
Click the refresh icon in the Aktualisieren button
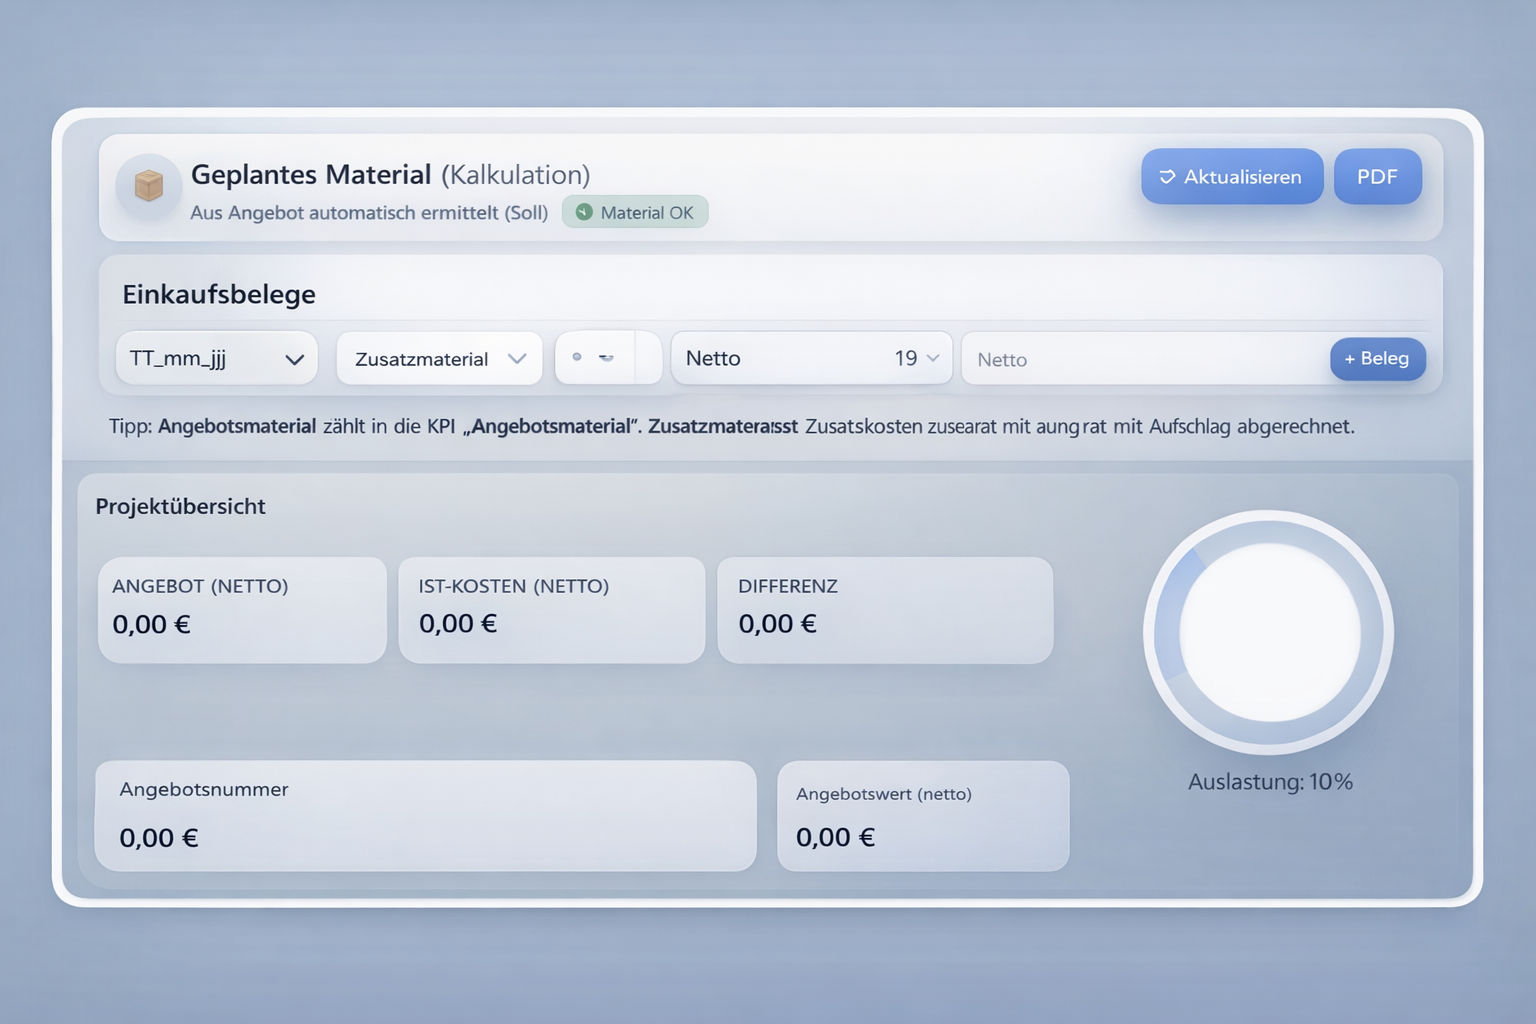click(1166, 177)
